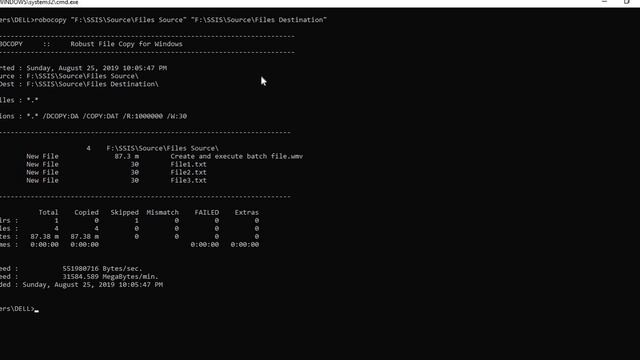Click the Total Bytes value '87.38 m'

click(44, 236)
